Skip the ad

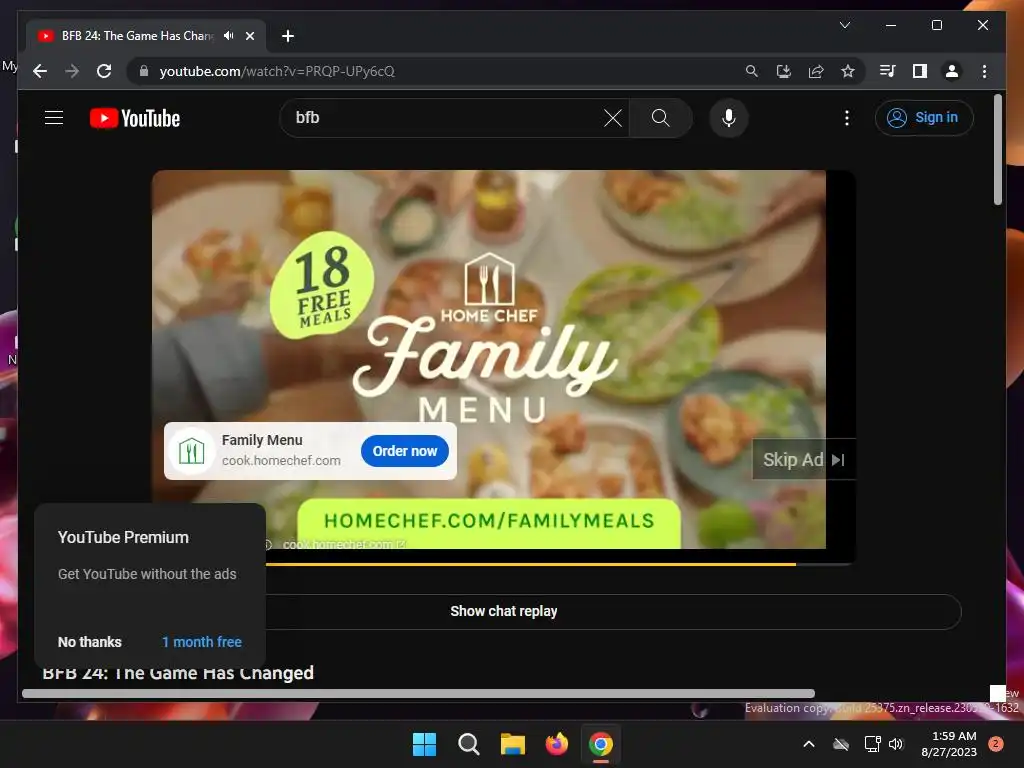[x=803, y=460]
